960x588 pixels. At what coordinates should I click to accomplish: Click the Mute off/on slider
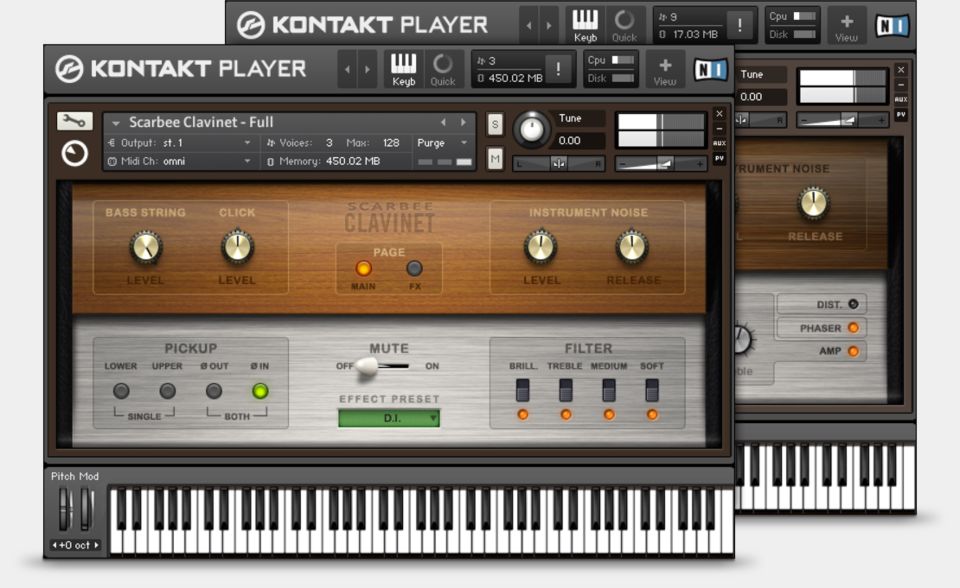[x=387, y=366]
